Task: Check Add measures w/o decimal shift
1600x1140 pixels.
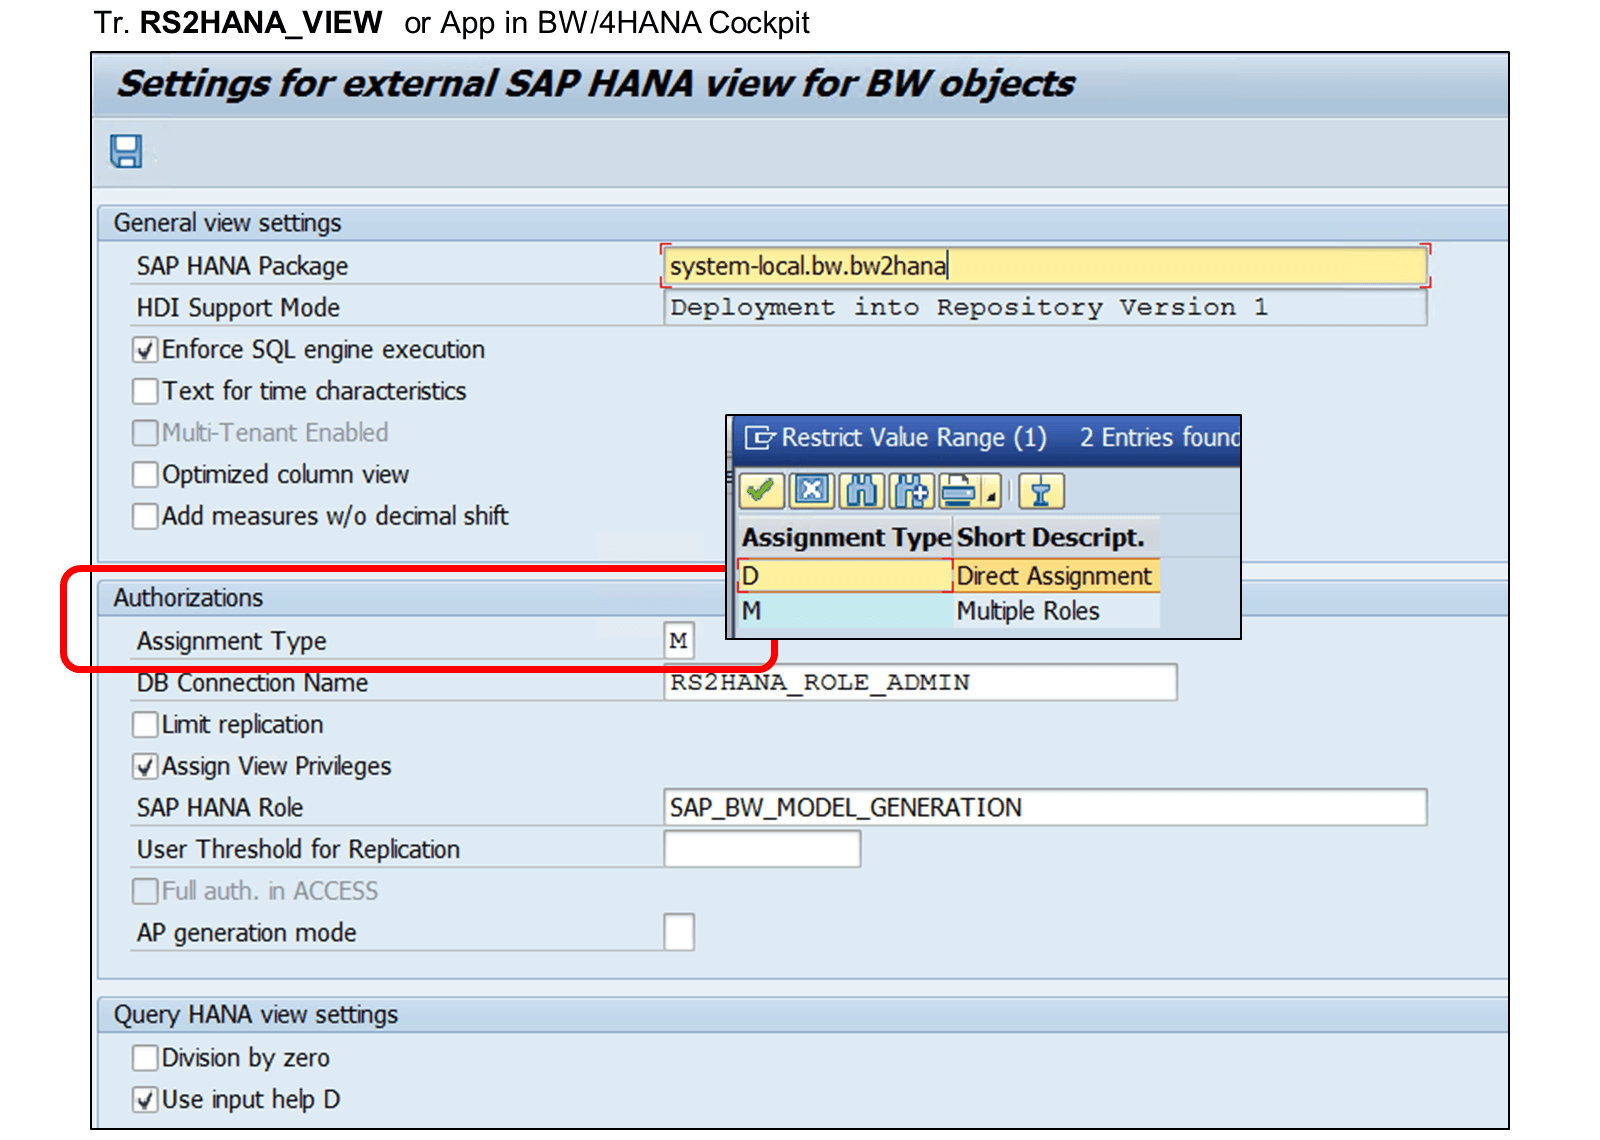Action: (x=146, y=516)
